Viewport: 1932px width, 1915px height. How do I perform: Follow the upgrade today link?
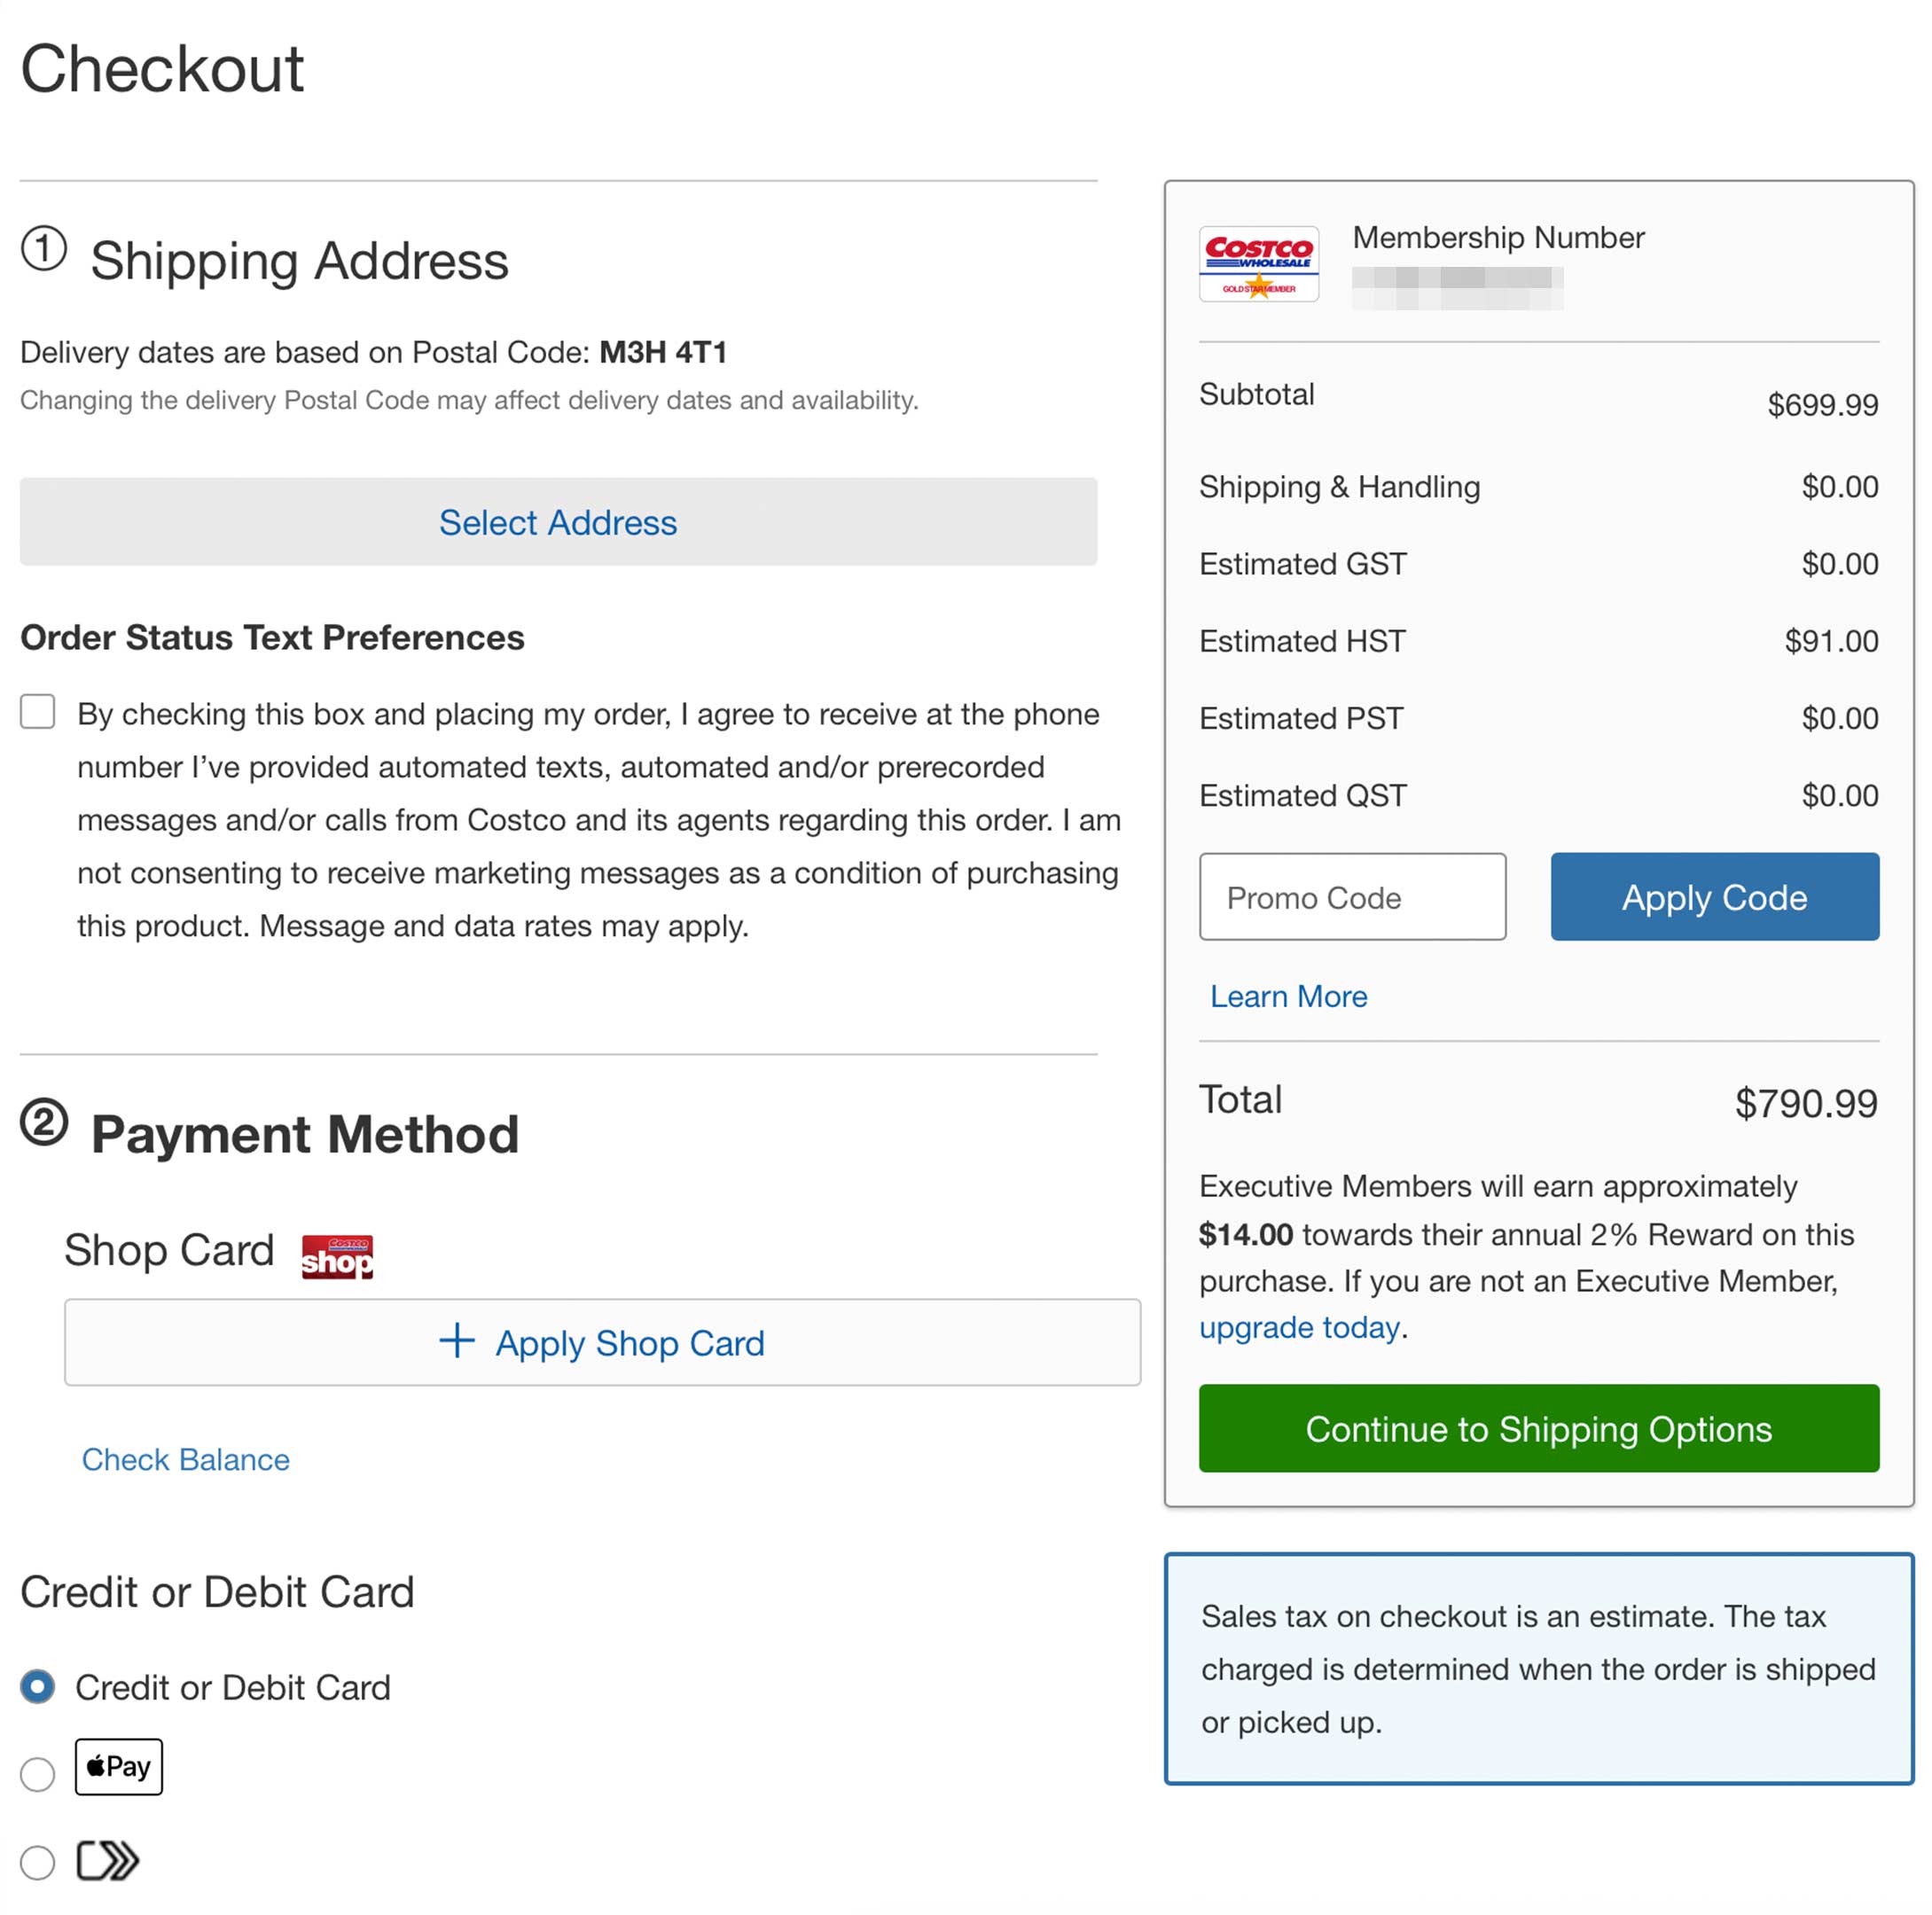(x=1298, y=1327)
